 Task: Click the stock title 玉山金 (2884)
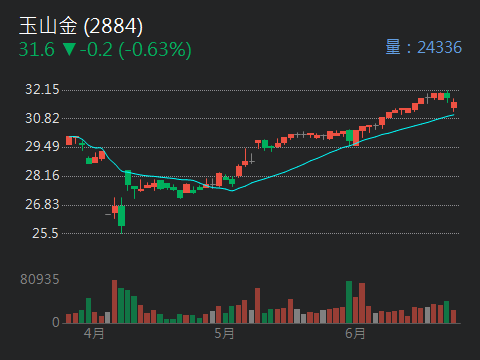click(81, 26)
